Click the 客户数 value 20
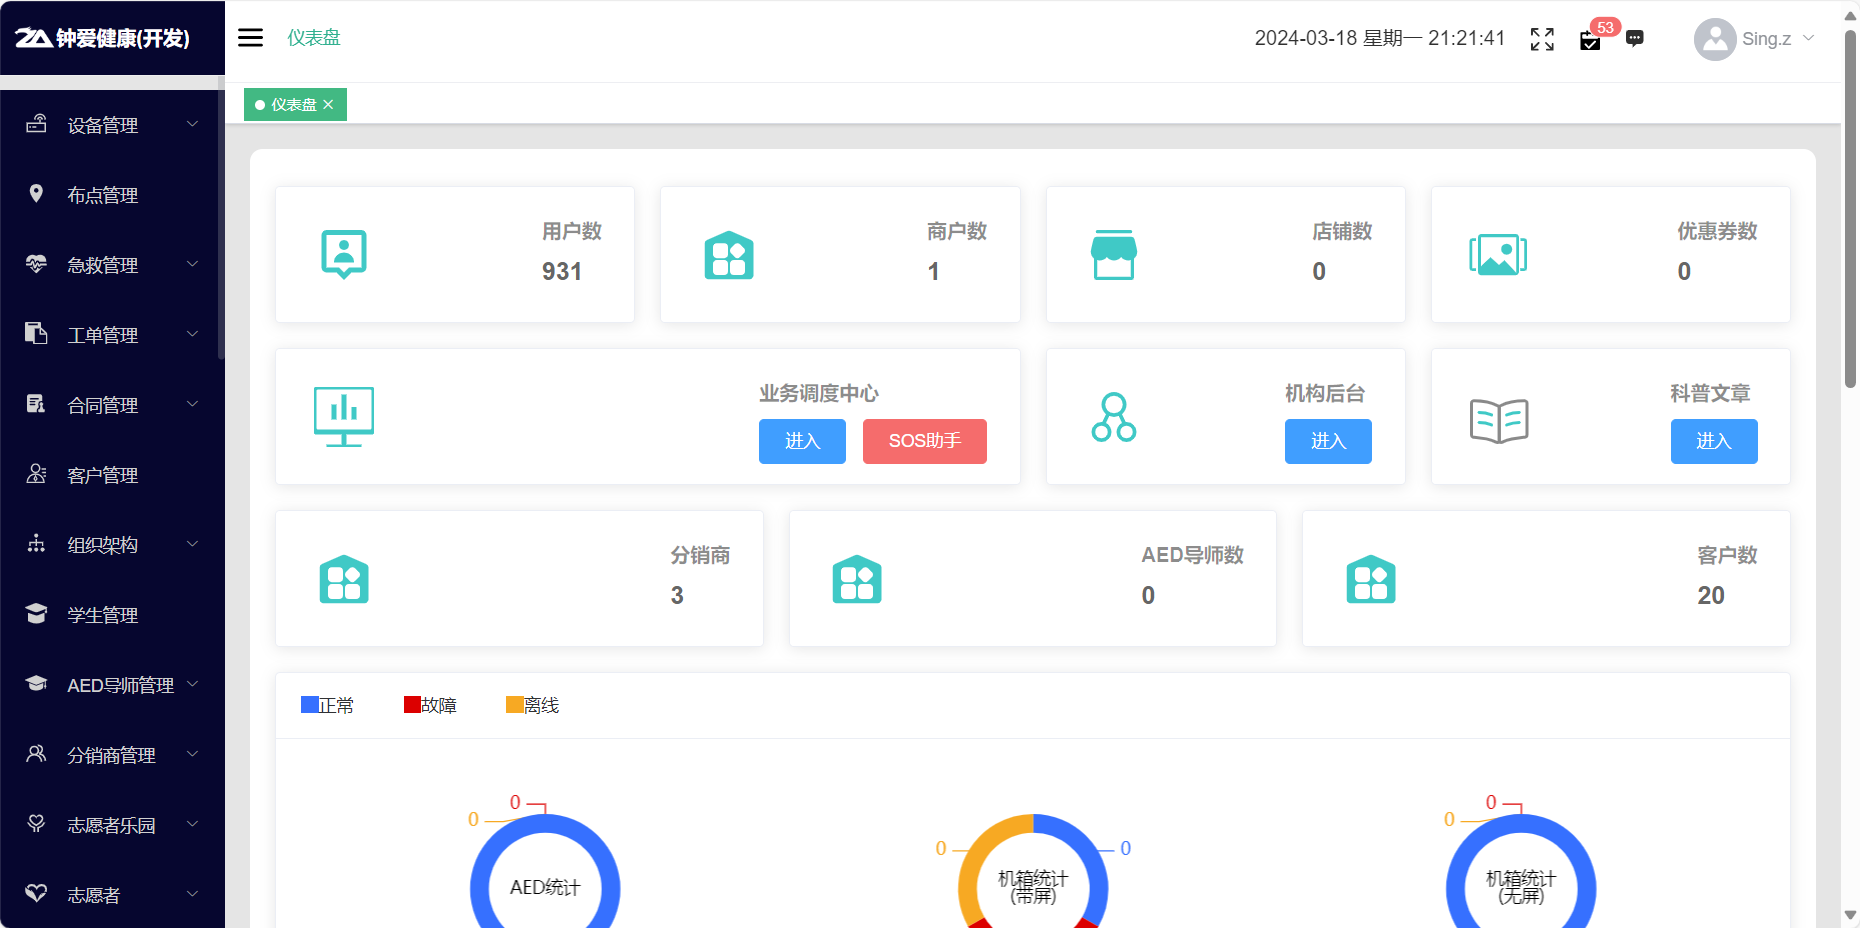This screenshot has height=928, width=1860. point(1711,595)
